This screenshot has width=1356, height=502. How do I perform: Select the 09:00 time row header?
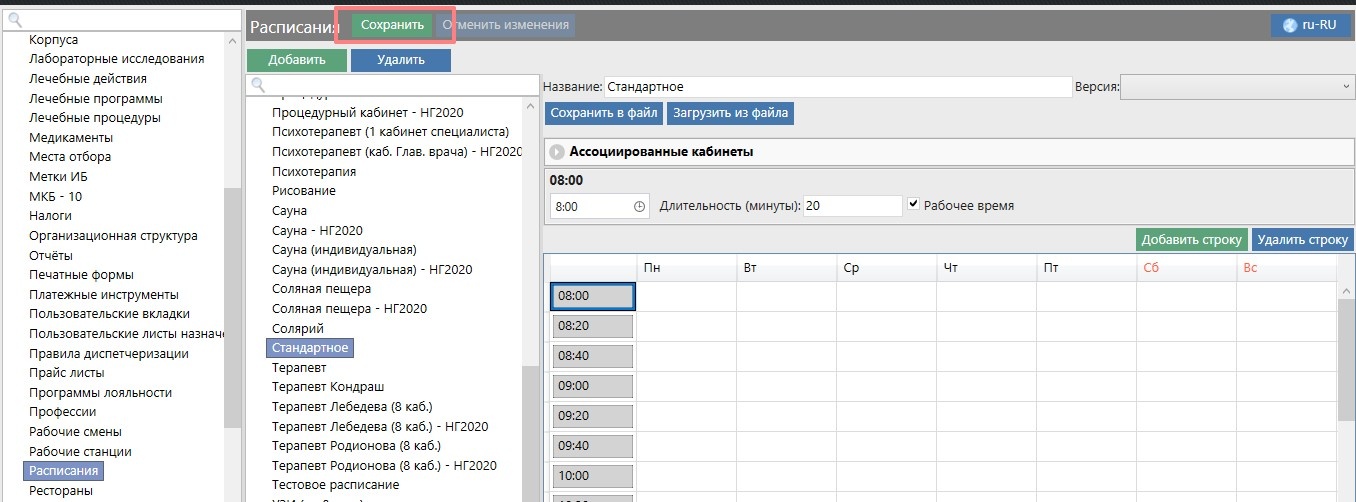tap(593, 385)
